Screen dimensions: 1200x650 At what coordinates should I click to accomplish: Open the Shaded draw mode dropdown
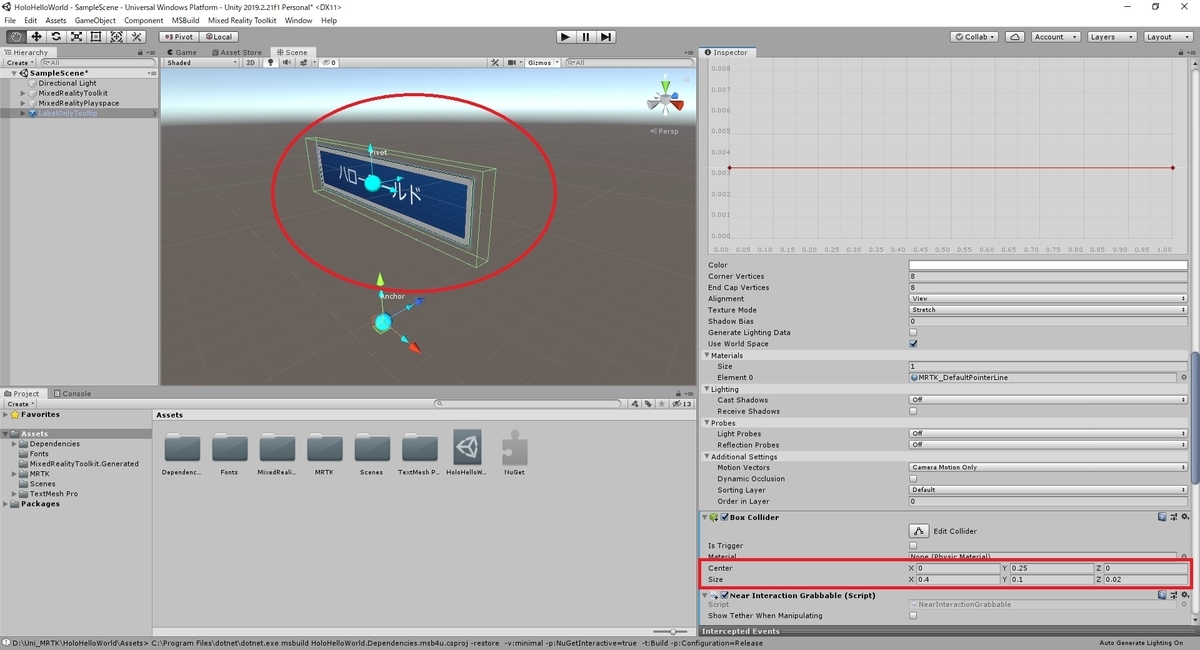point(202,62)
